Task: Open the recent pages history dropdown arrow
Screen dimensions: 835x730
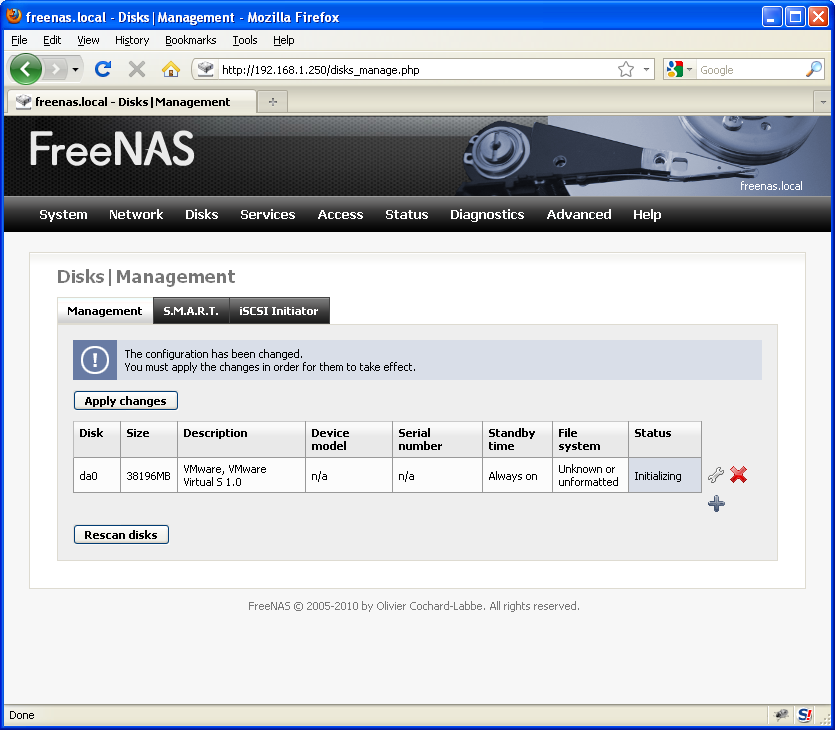Action: pyautogui.click(x=76, y=70)
